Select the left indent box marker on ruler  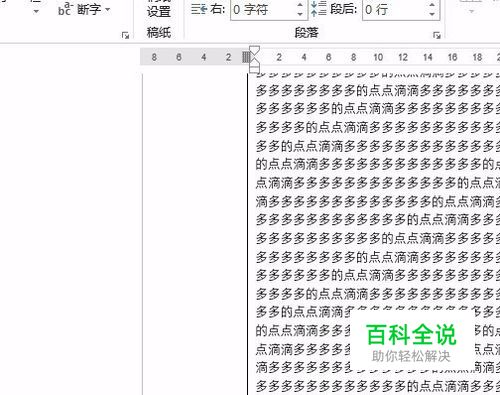coord(254,69)
